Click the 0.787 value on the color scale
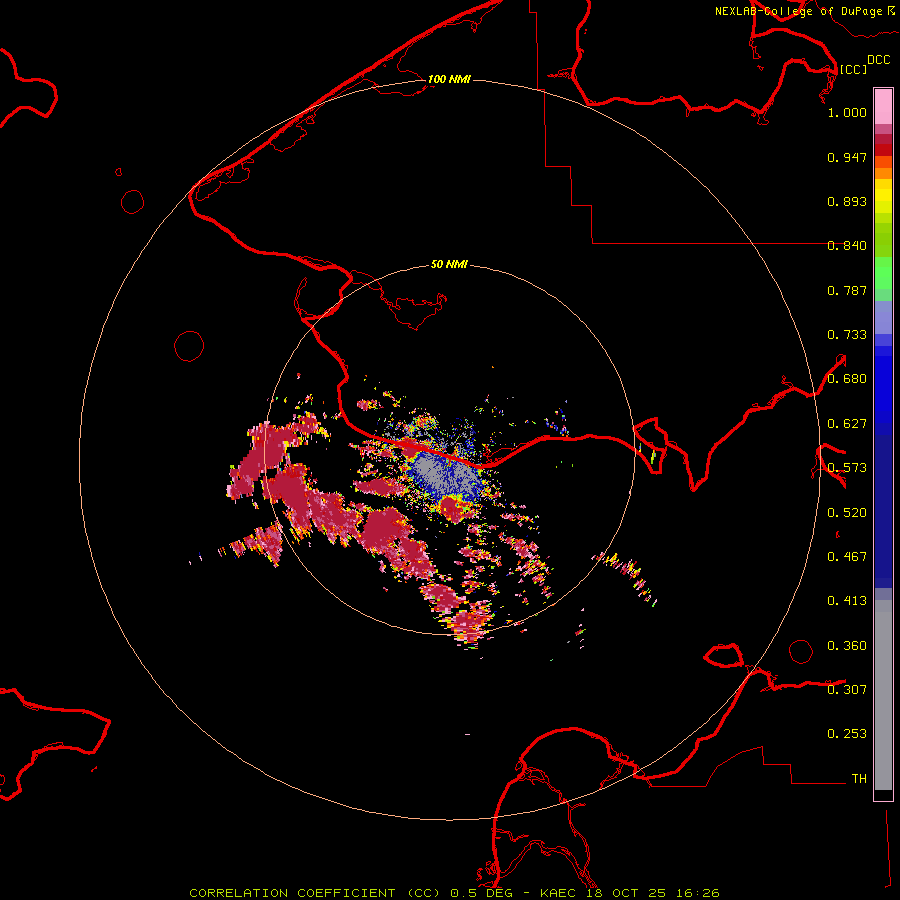 [x=847, y=290]
